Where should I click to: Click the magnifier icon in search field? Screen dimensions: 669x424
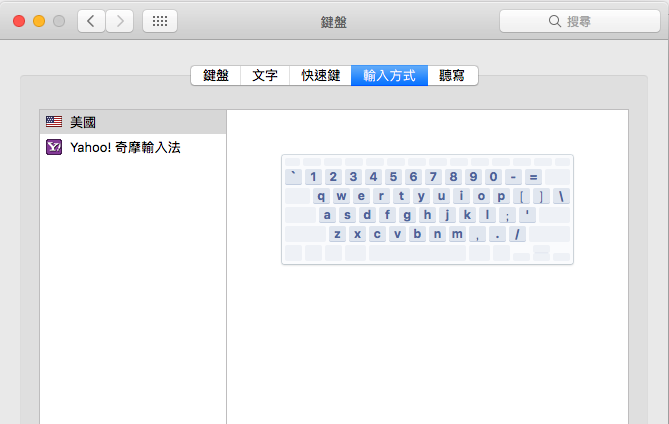tap(554, 21)
